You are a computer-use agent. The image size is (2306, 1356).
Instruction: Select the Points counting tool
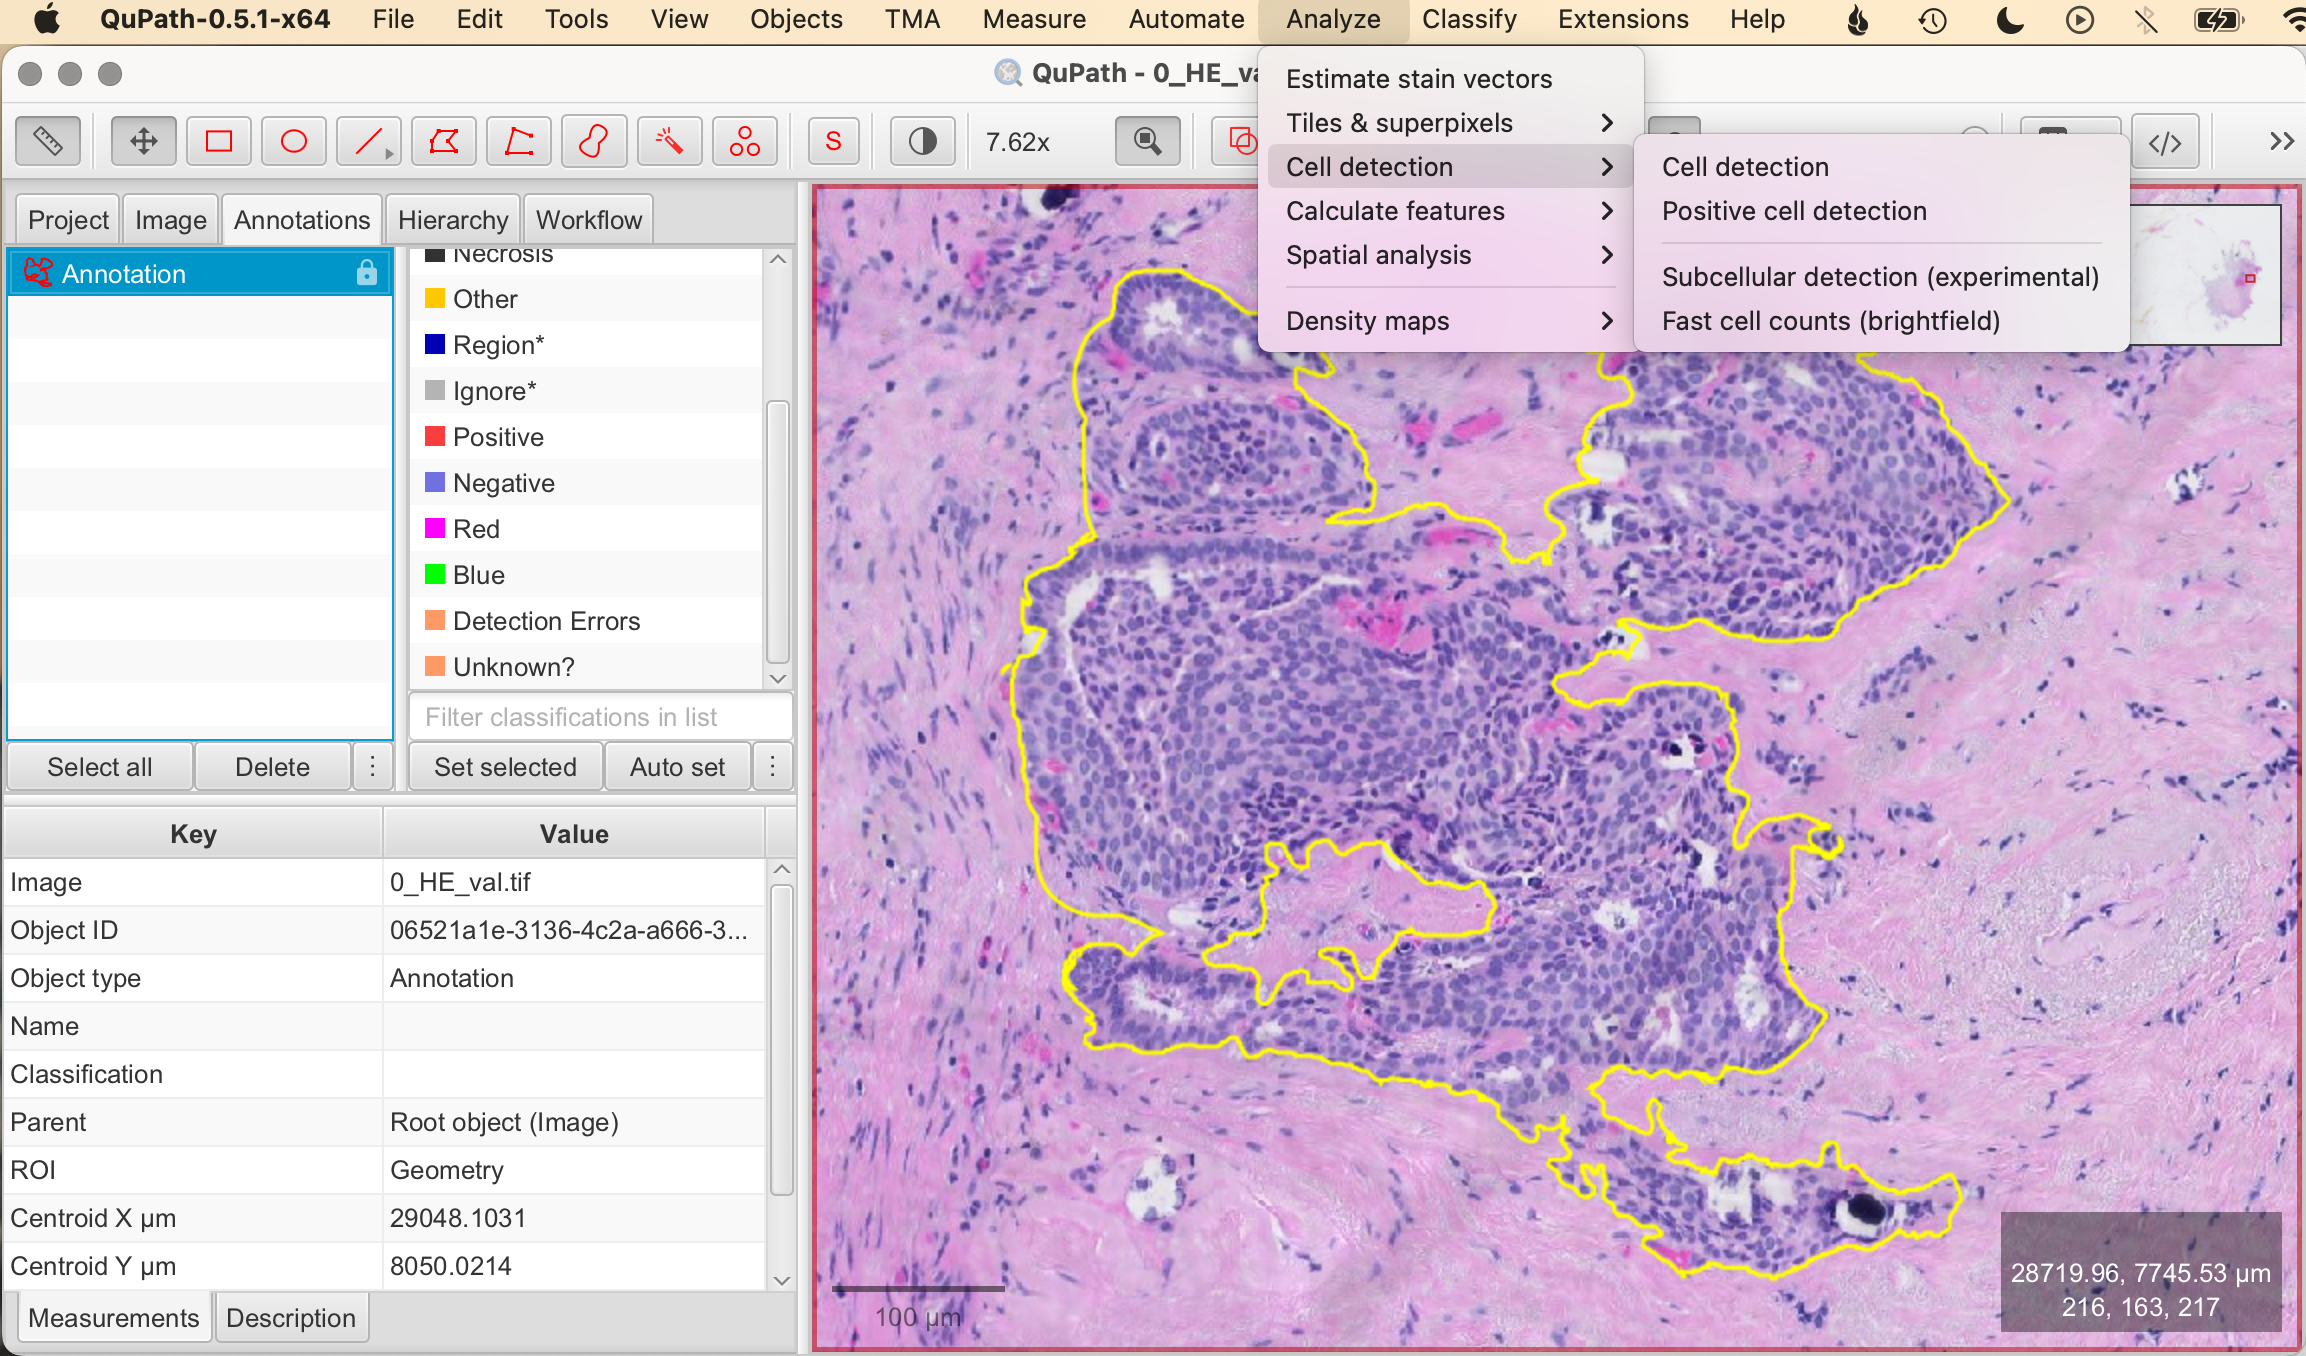(744, 141)
